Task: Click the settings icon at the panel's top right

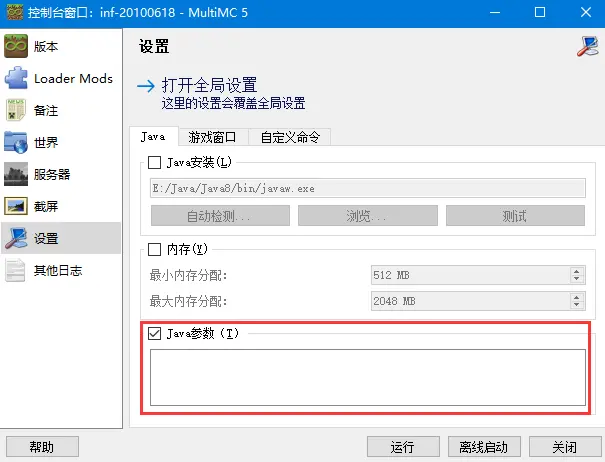Action: [x=588, y=47]
